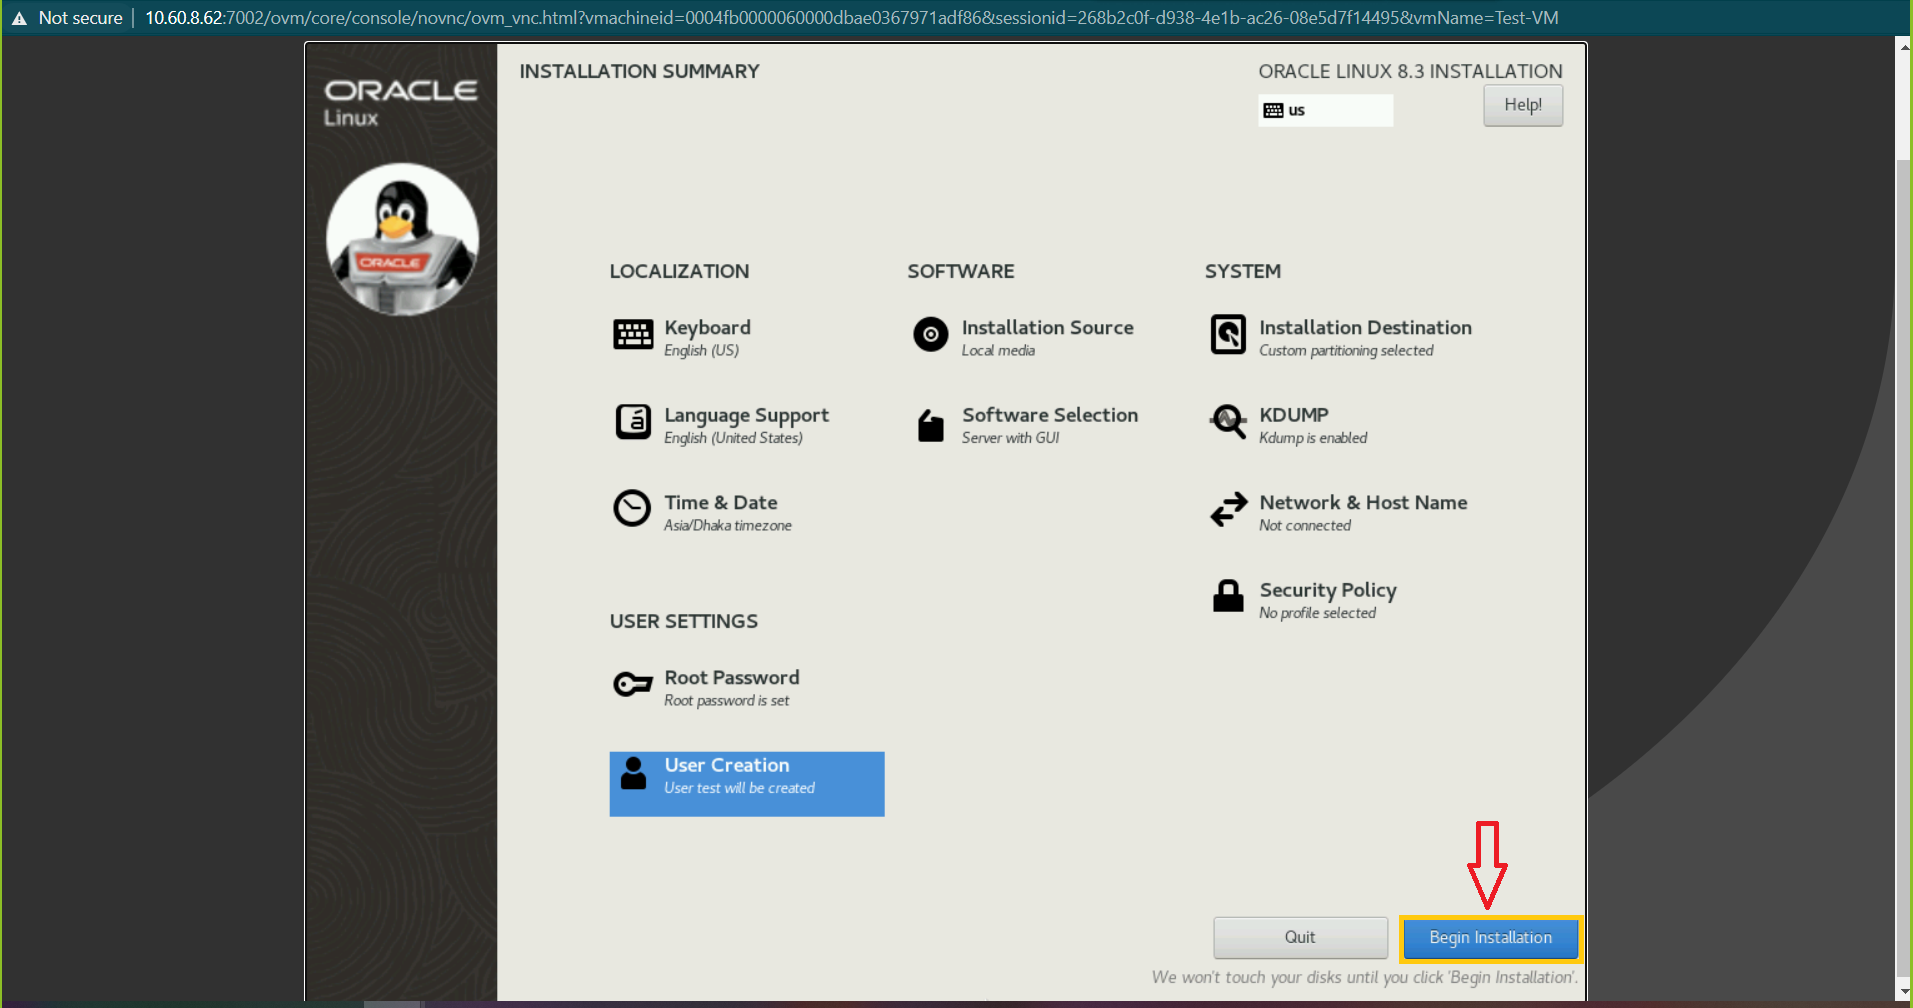1913x1008 pixels.
Task: Click 'Local media' status text
Action: pos(998,351)
